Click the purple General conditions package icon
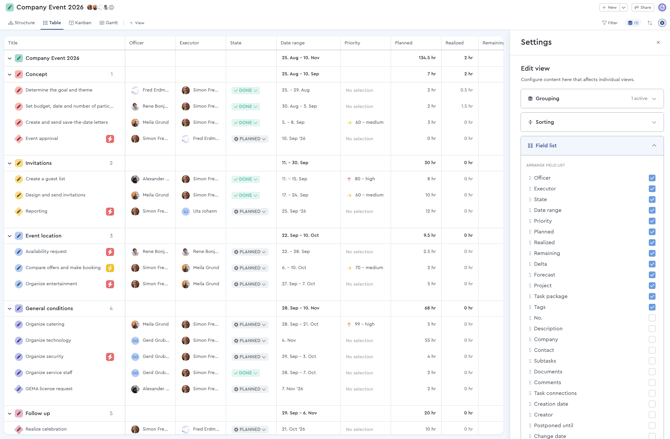 19,308
